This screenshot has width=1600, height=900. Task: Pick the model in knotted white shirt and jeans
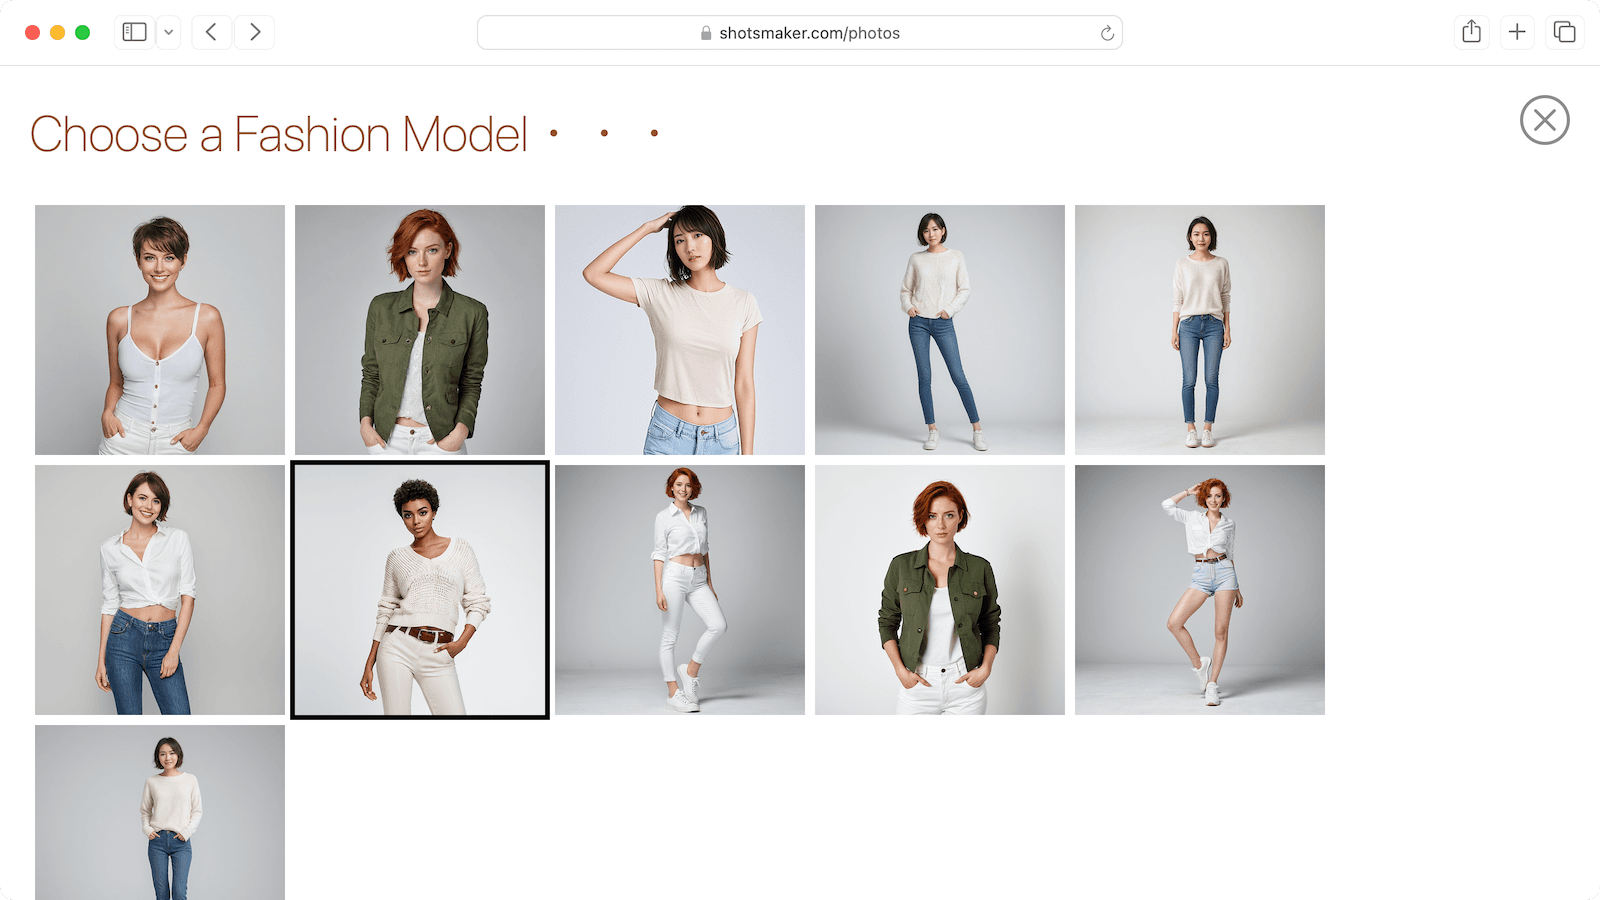coord(160,590)
